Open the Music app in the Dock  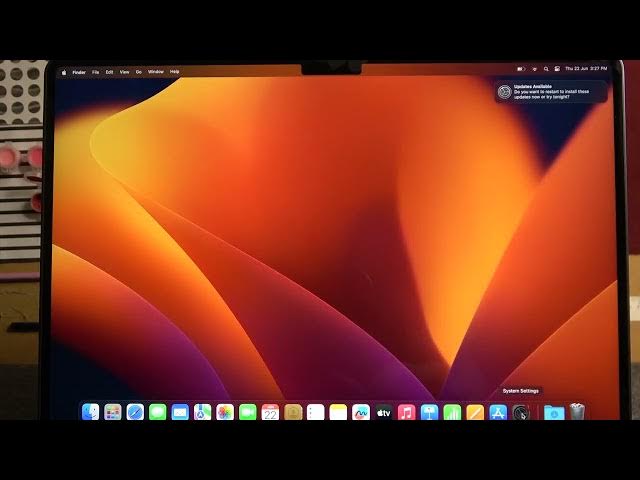407,412
